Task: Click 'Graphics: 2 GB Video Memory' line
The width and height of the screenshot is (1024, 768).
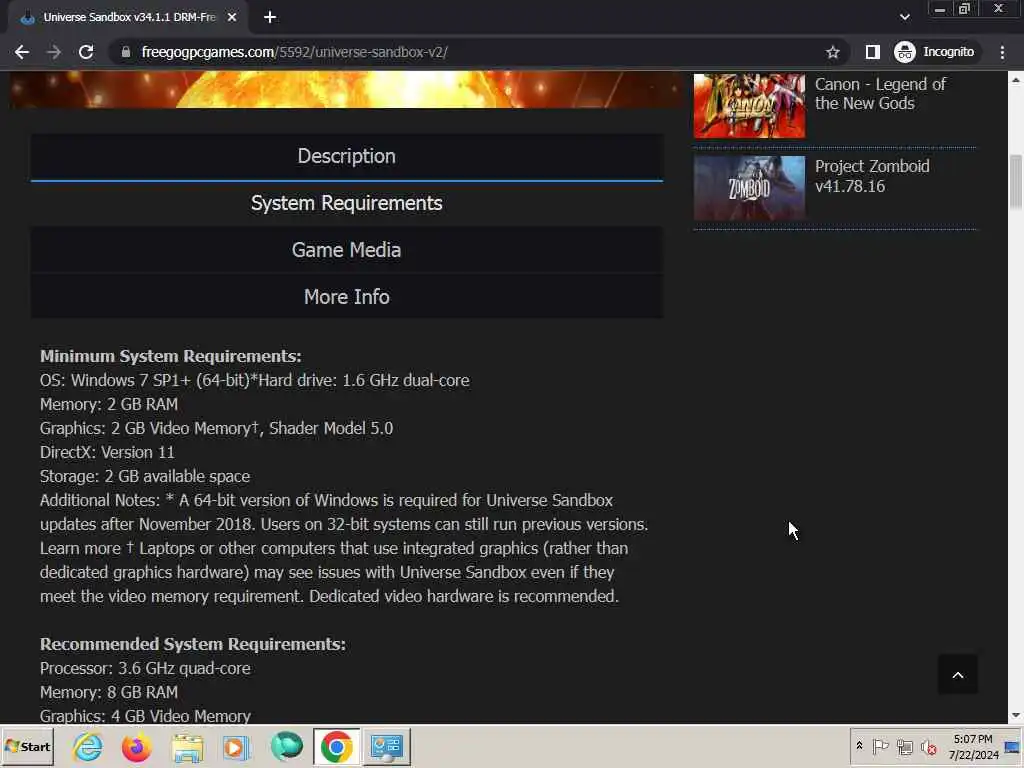Action: pos(216,428)
